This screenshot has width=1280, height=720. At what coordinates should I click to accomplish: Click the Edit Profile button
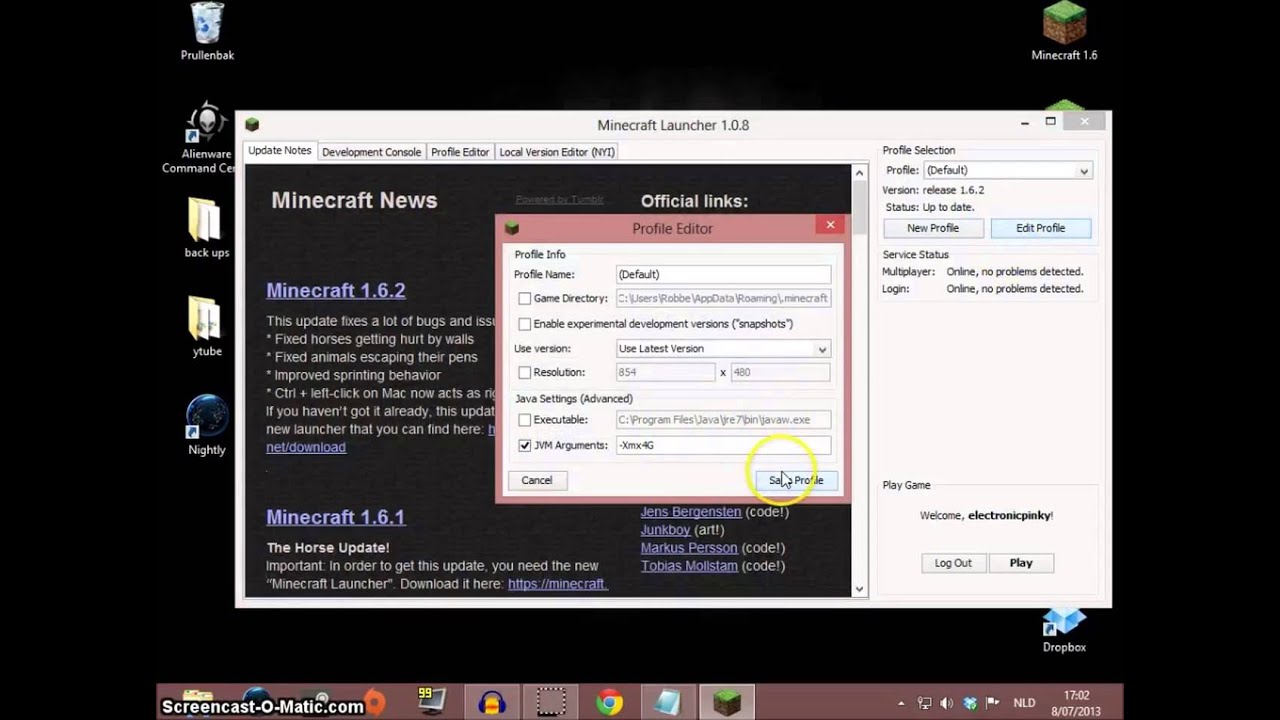tap(1041, 228)
